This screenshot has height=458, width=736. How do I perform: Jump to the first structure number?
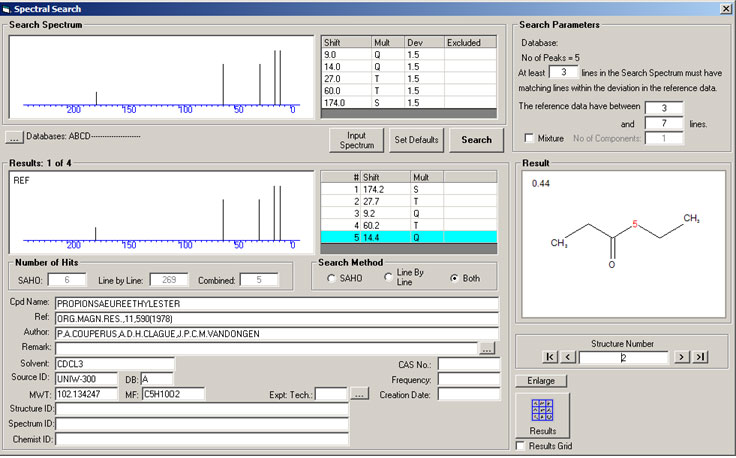click(549, 357)
